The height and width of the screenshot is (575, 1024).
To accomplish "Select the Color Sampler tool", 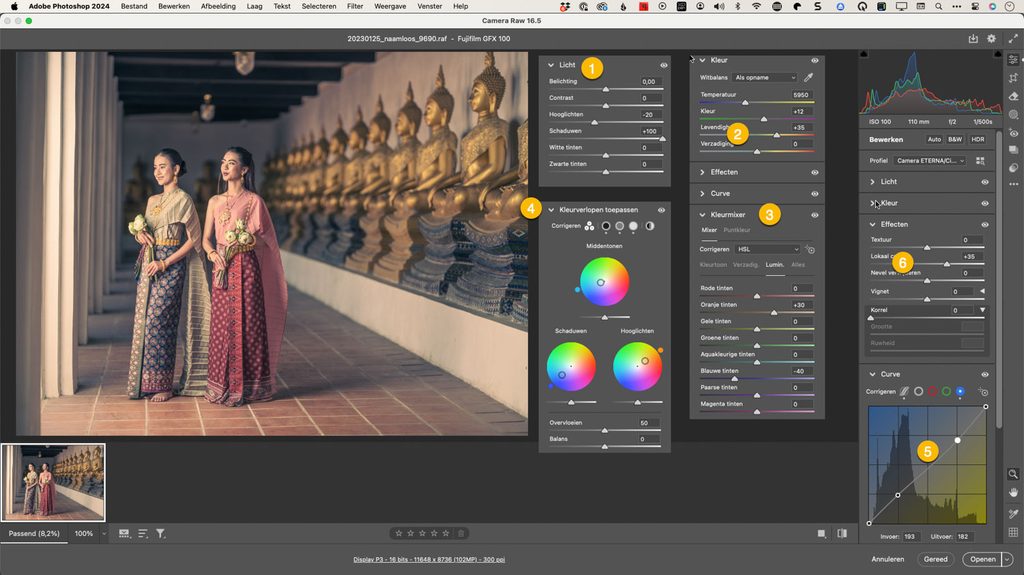I will (1013, 514).
